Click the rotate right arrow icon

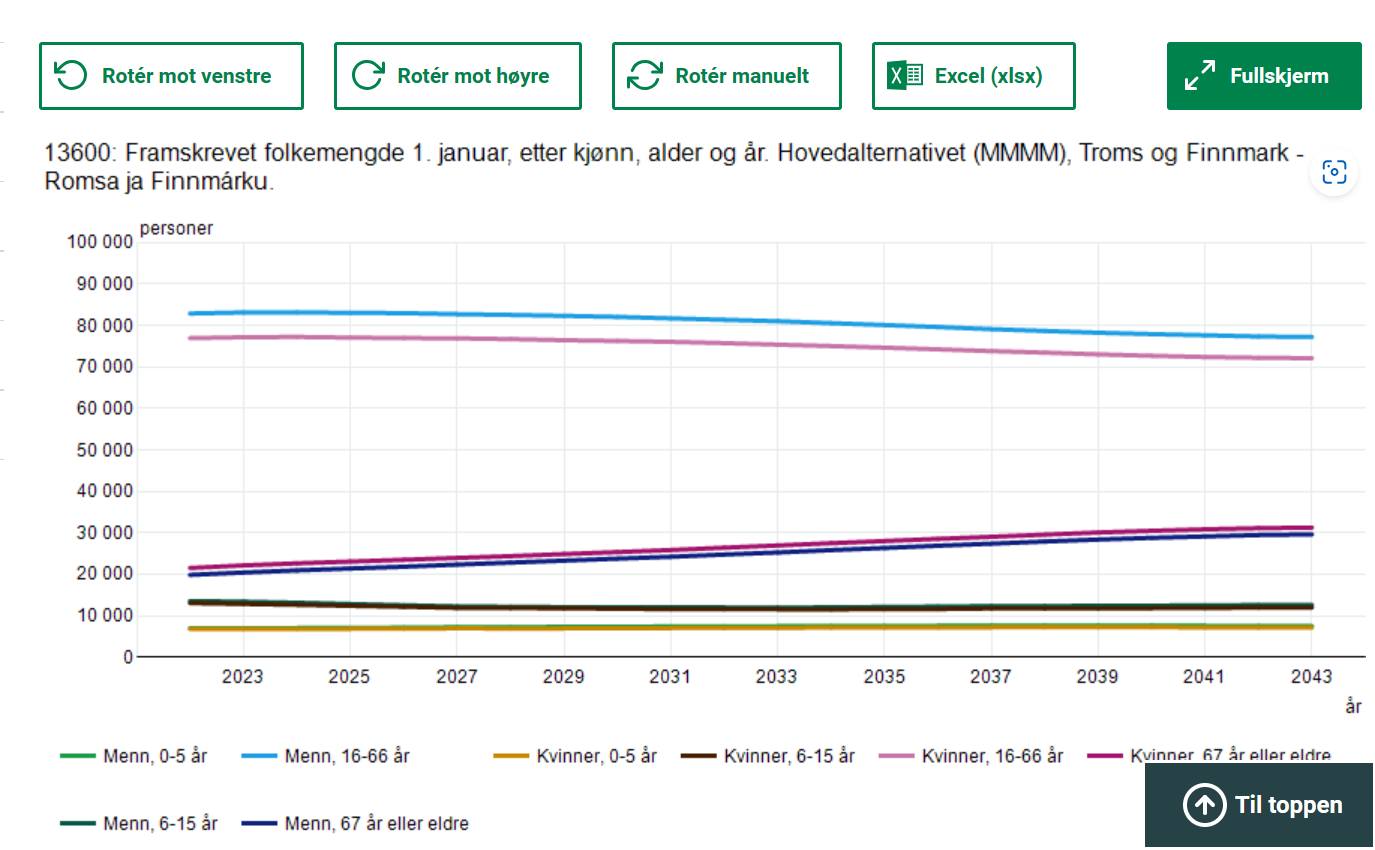pyautogui.click(x=368, y=76)
